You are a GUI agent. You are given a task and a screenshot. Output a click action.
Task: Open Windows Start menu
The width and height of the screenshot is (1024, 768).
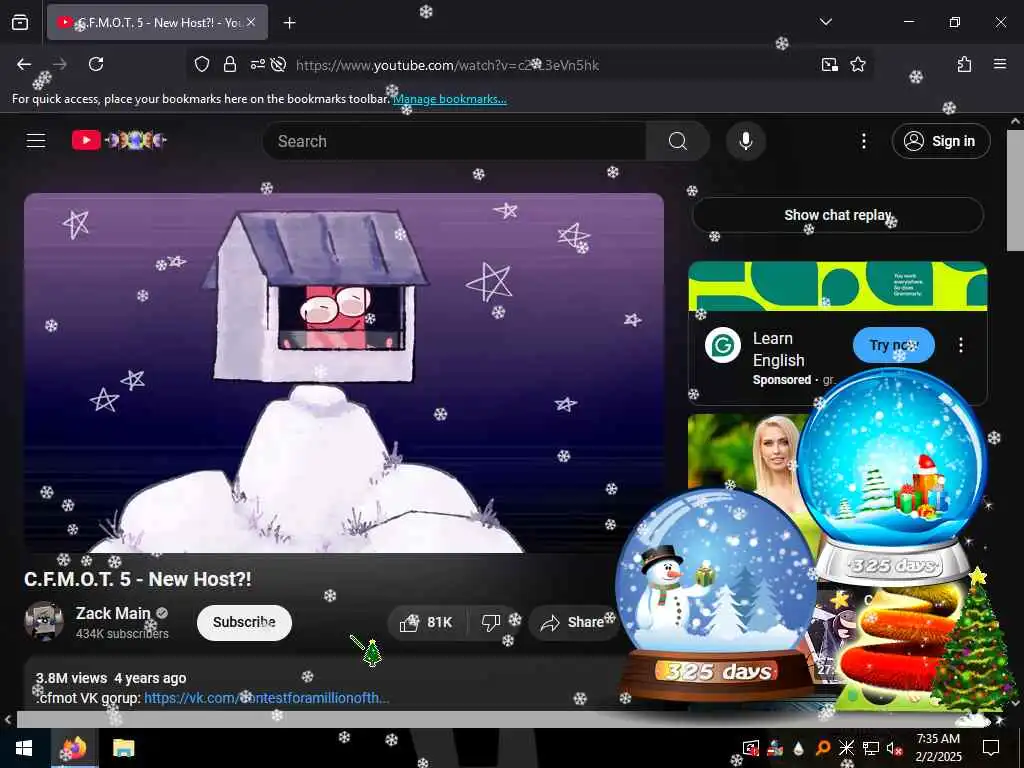[24, 748]
